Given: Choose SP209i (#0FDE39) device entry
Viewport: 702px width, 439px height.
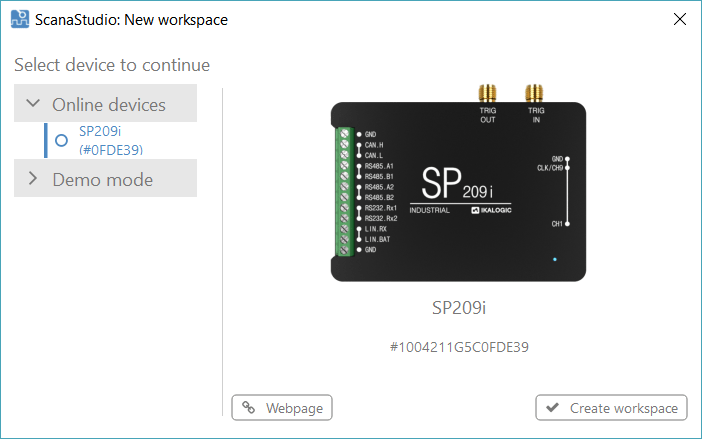Looking at the screenshot, I should click(110, 141).
